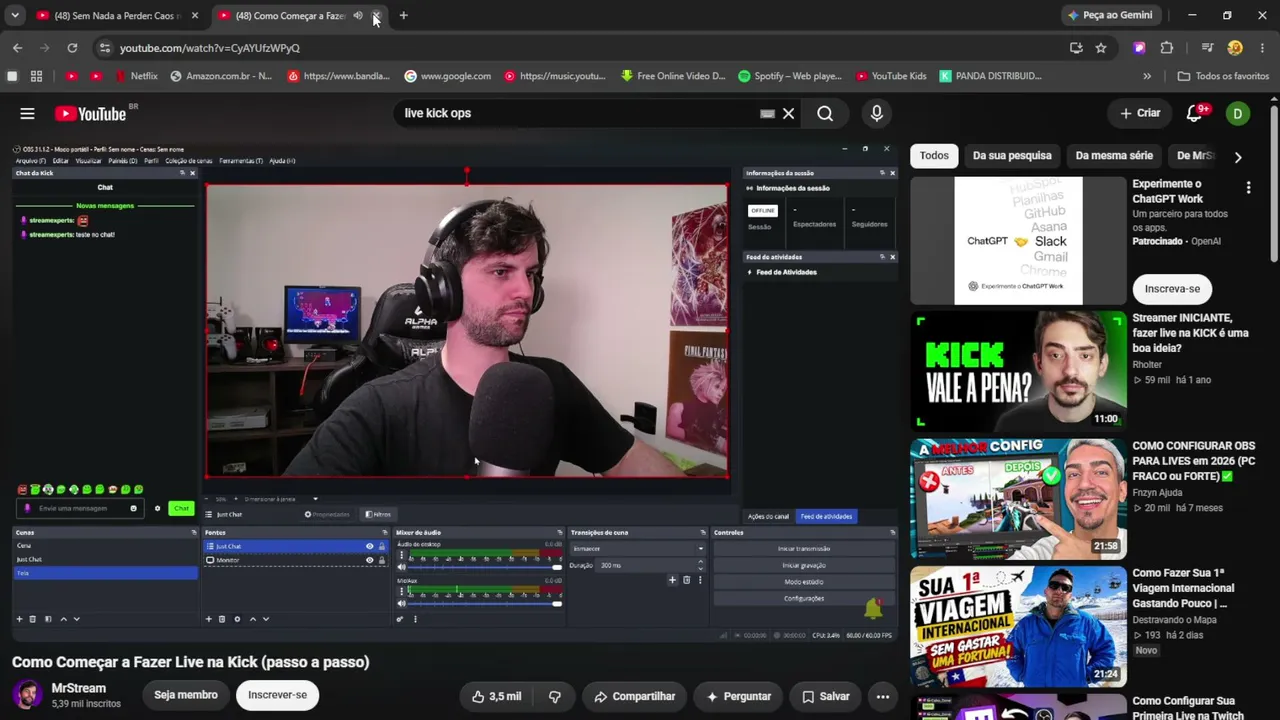Click the browser address bar URL
Screen dimensions: 1280x720
pos(210,48)
